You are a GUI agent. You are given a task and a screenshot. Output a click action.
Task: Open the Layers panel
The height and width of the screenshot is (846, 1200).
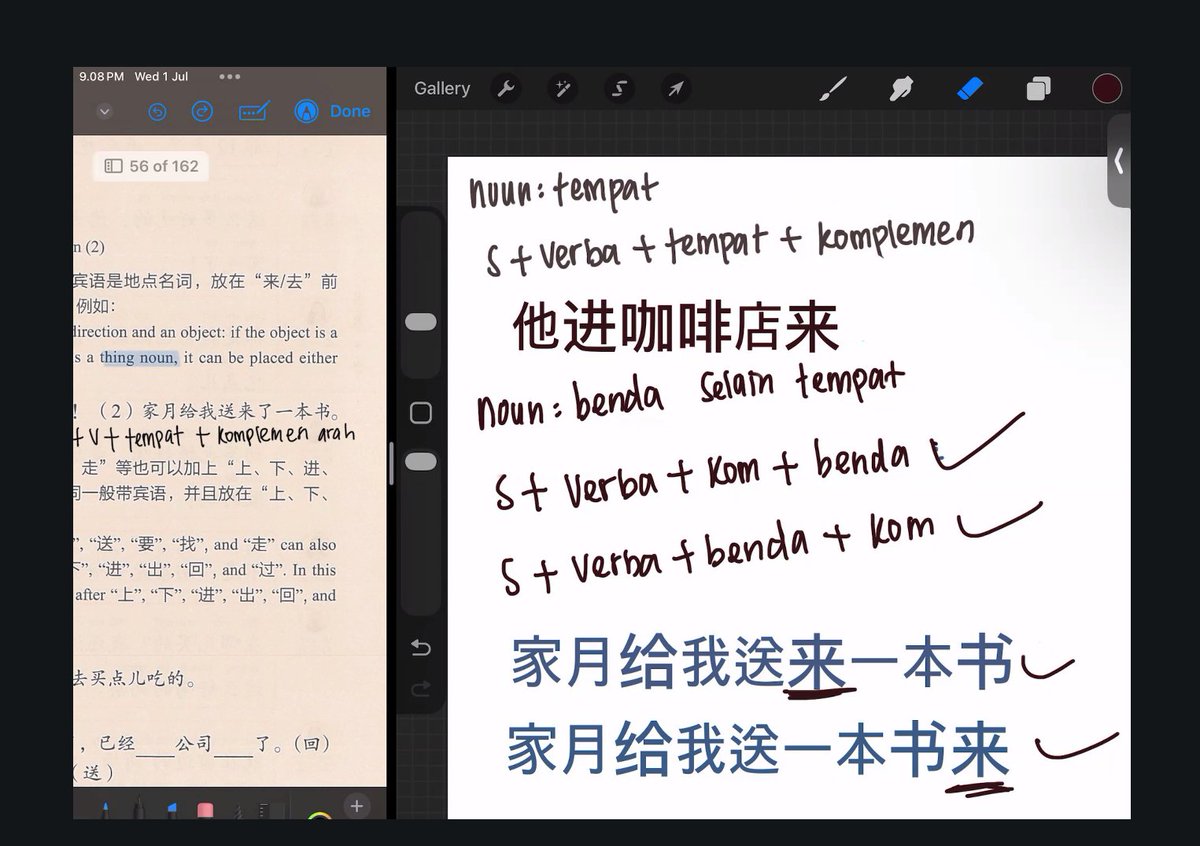click(1038, 89)
